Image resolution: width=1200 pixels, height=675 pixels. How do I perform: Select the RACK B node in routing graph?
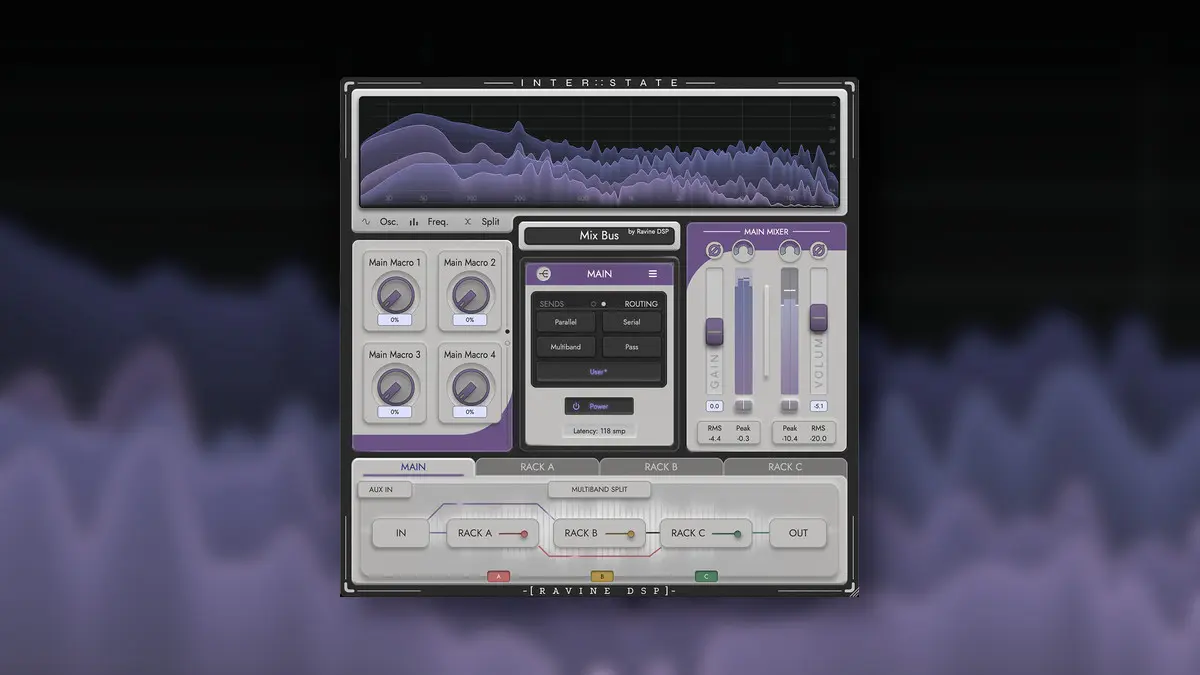point(599,533)
